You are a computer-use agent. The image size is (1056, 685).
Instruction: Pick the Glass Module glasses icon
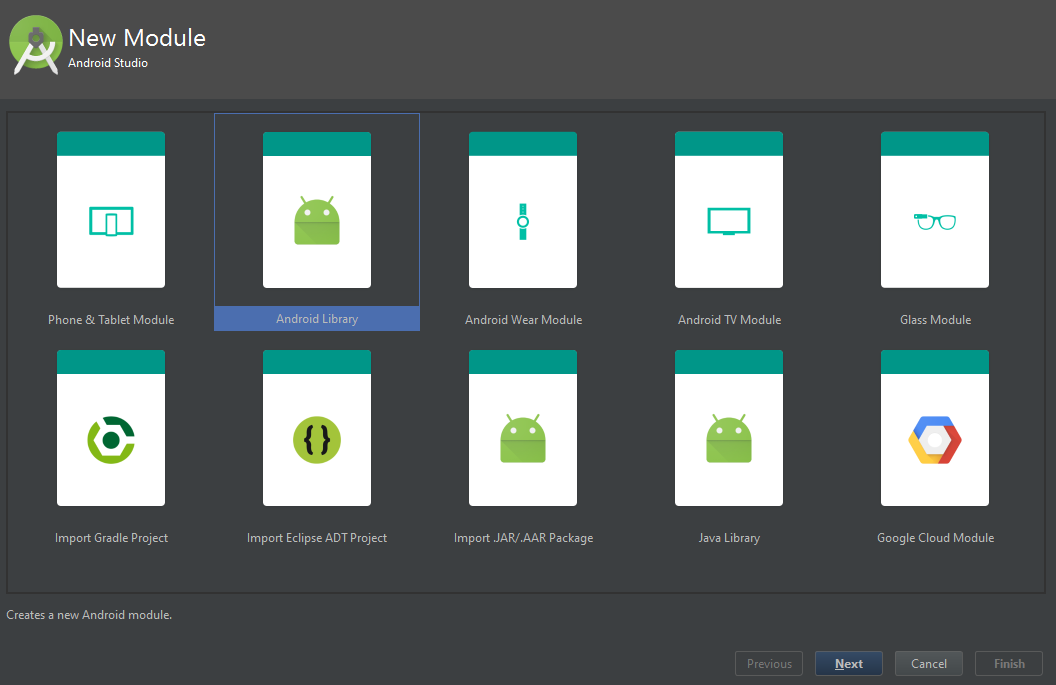(935, 221)
